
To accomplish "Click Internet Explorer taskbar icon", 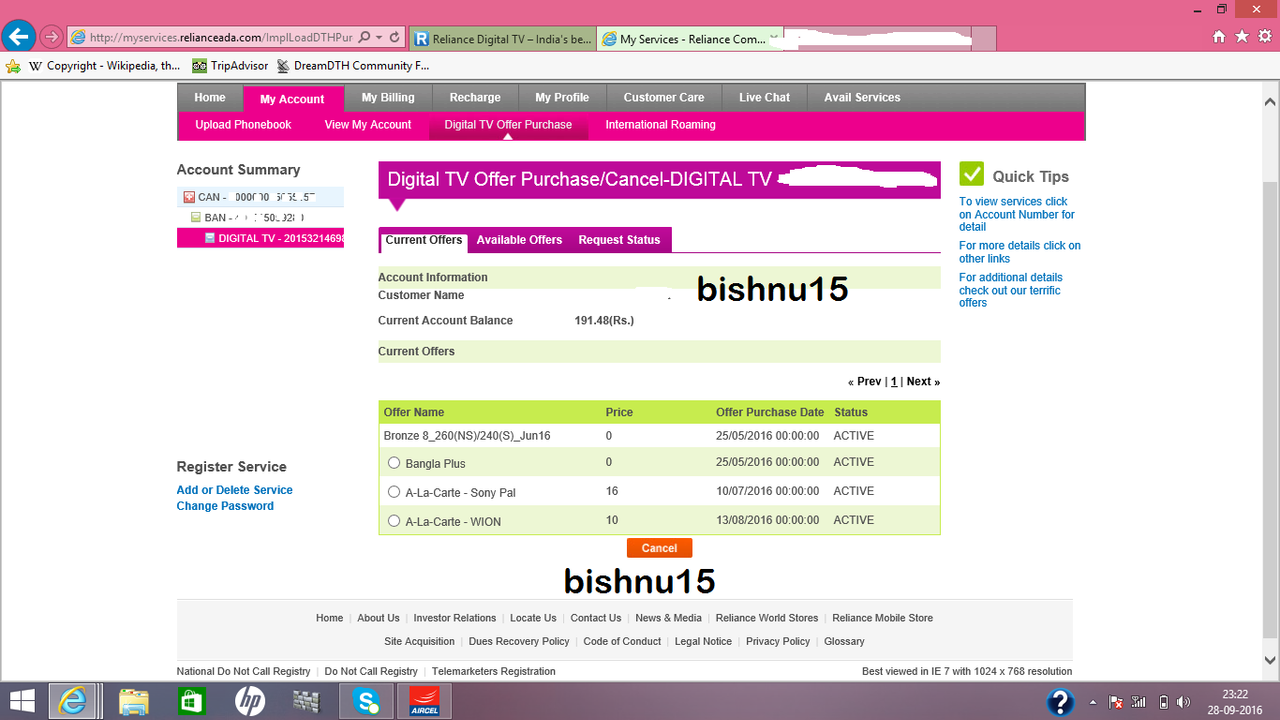I will click(x=74, y=701).
